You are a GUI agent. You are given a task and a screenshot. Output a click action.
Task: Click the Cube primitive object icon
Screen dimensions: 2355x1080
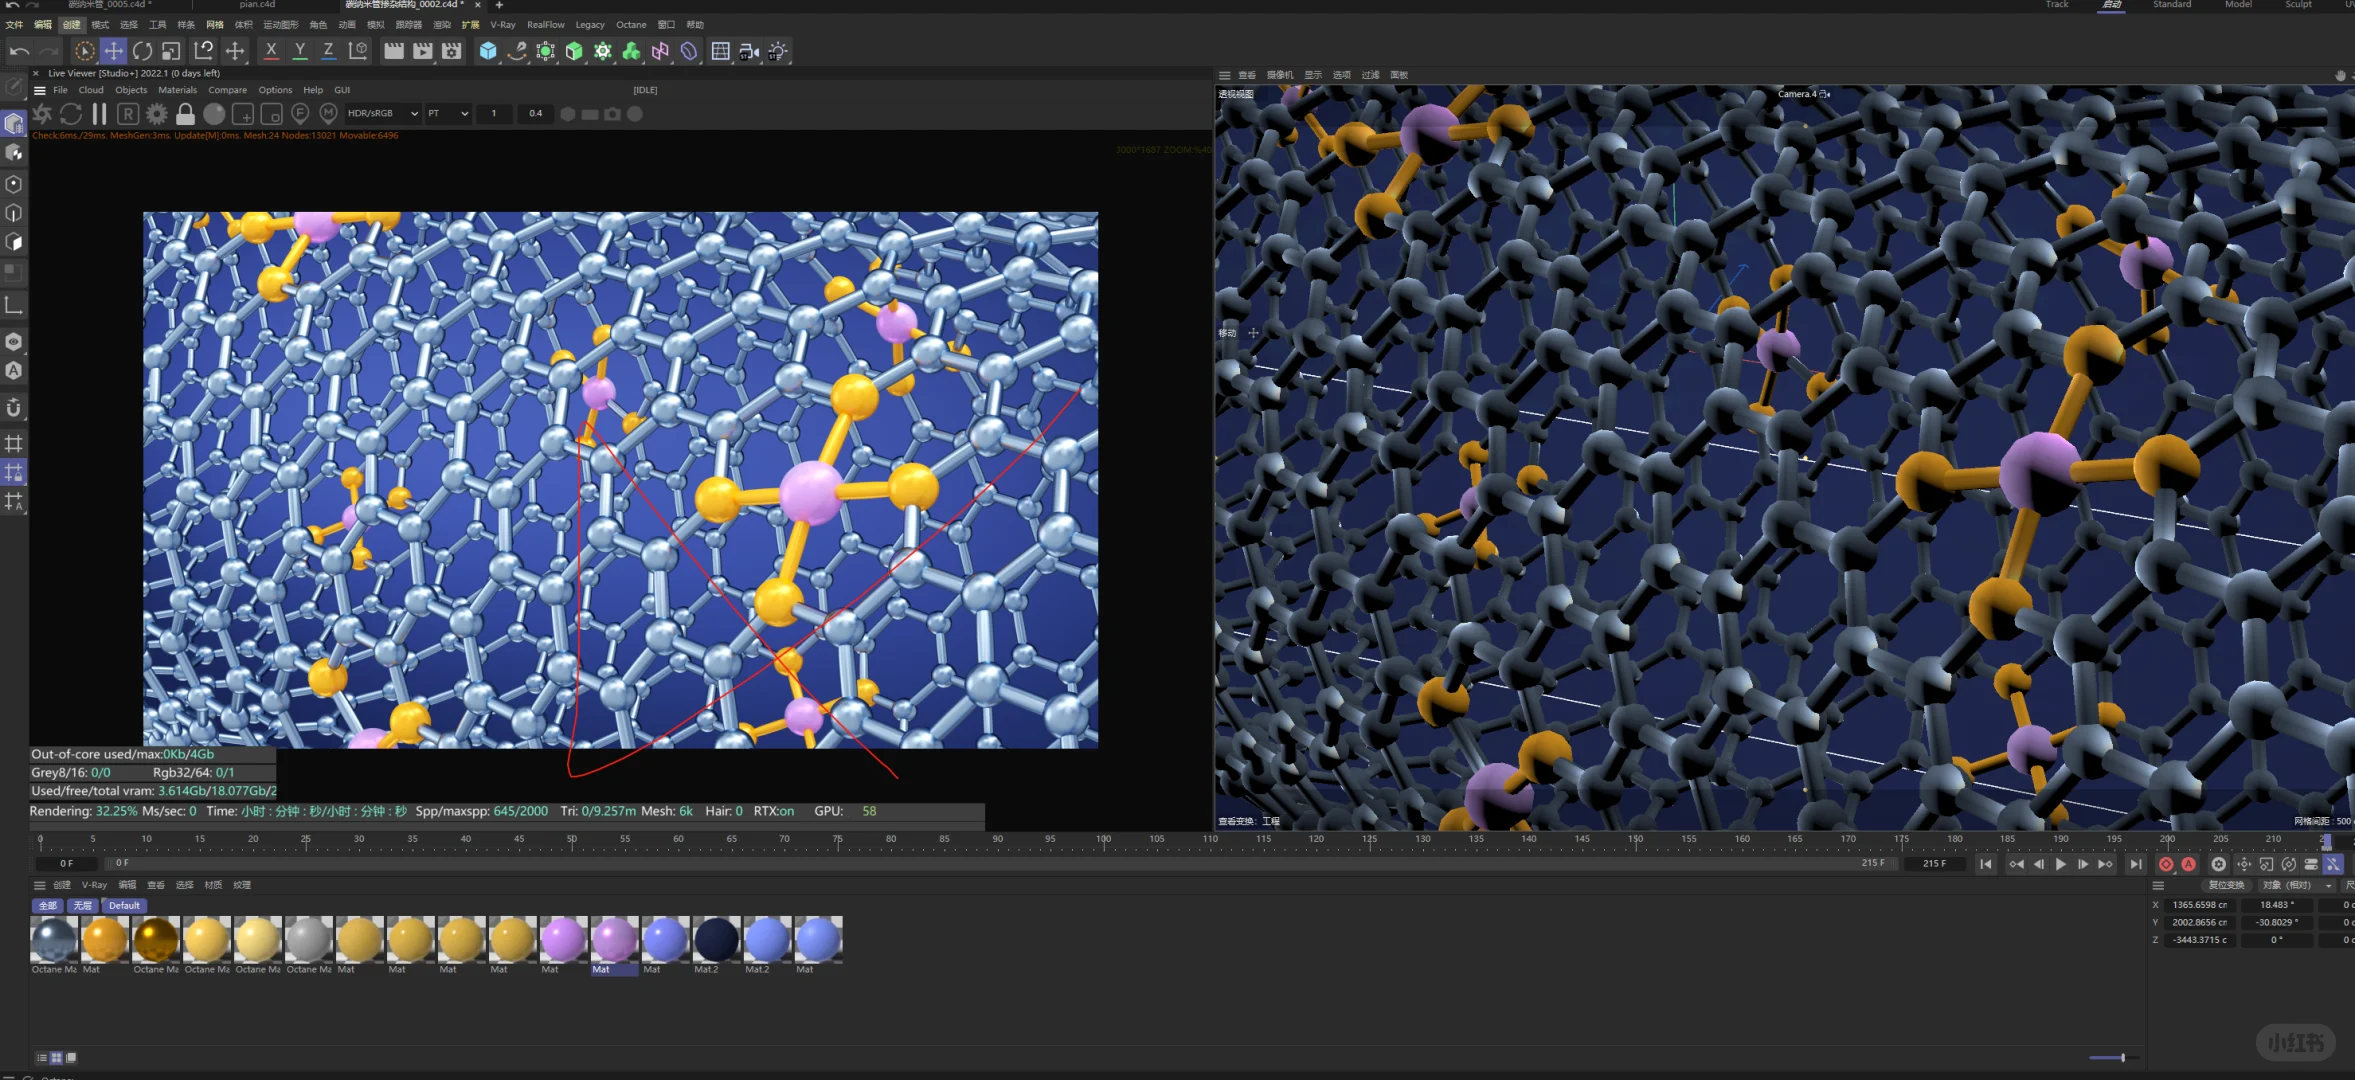click(488, 51)
